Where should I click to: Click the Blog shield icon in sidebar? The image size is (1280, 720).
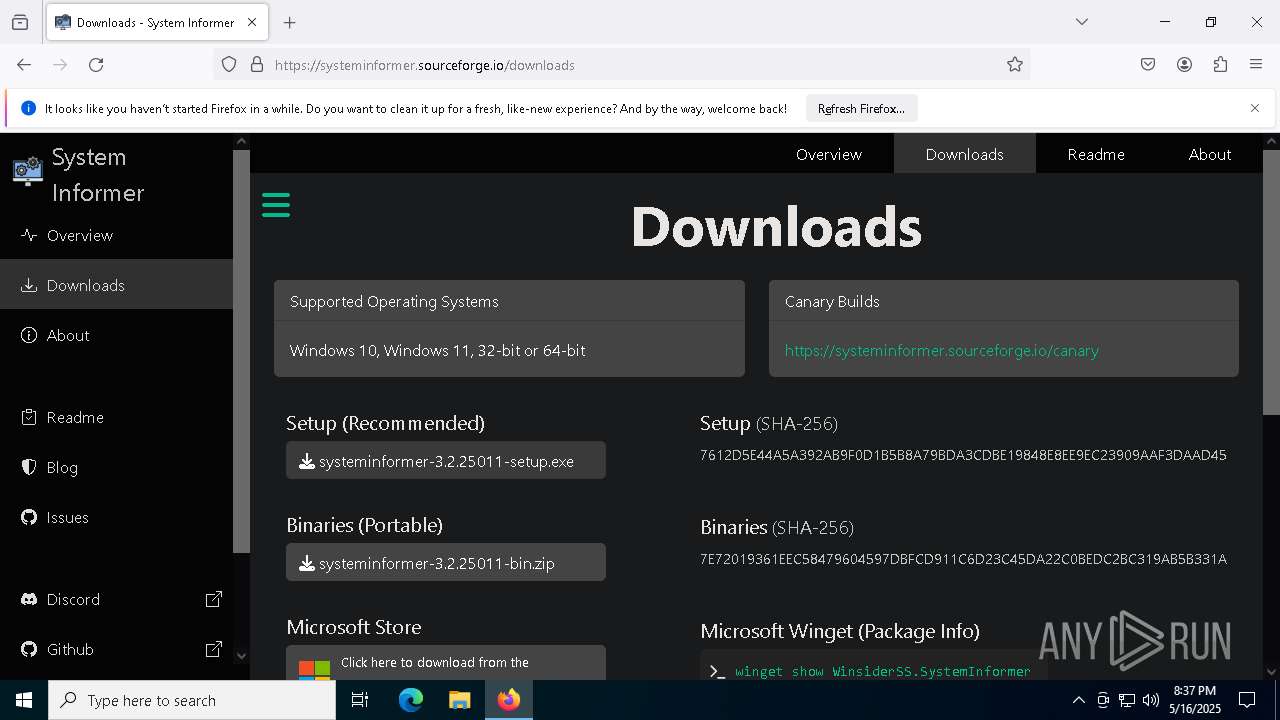coord(29,467)
